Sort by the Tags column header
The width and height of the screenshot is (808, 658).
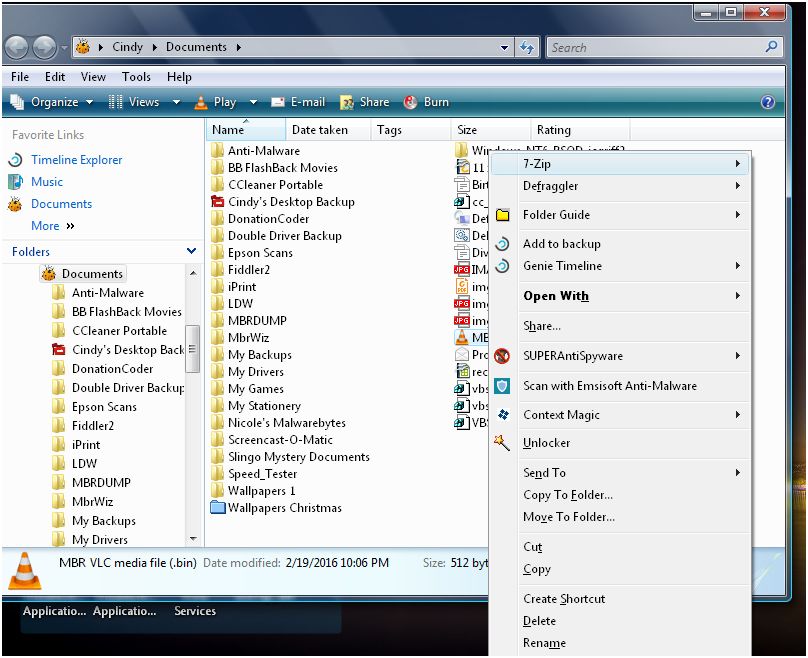point(411,130)
